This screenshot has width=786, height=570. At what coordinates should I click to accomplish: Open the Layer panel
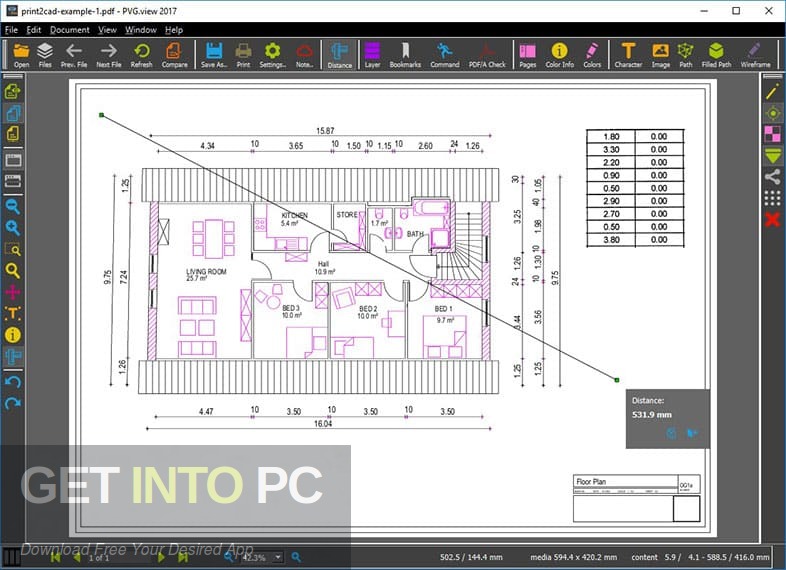tap(372, 54)
